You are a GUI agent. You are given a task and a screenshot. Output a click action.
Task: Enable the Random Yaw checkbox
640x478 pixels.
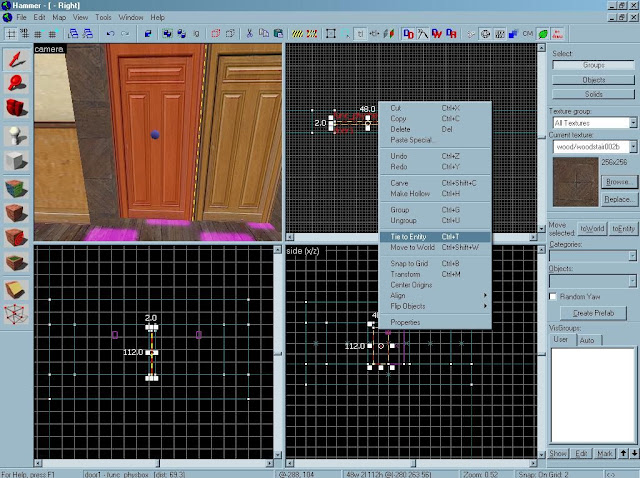coord(555,297)
